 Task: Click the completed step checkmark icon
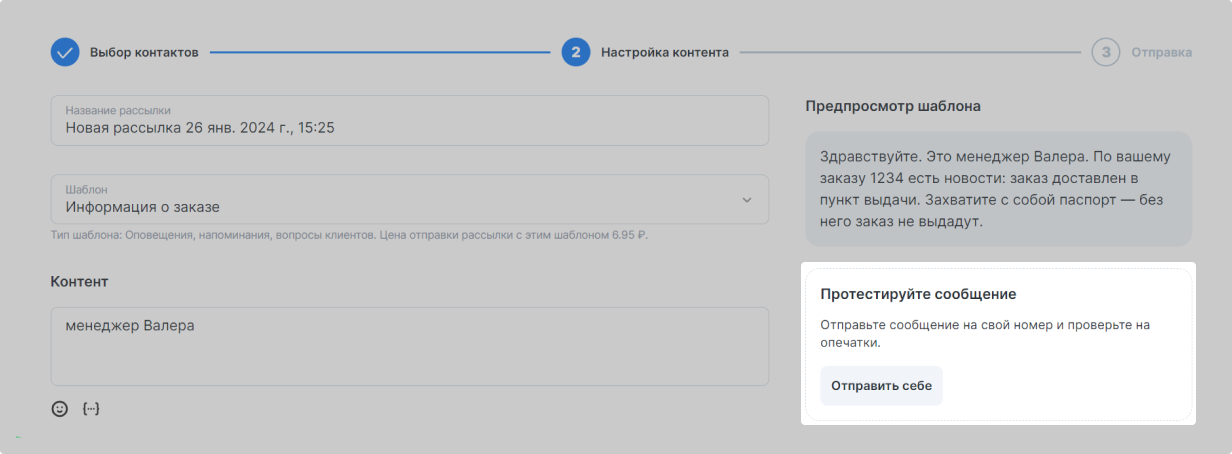point(65,52)
